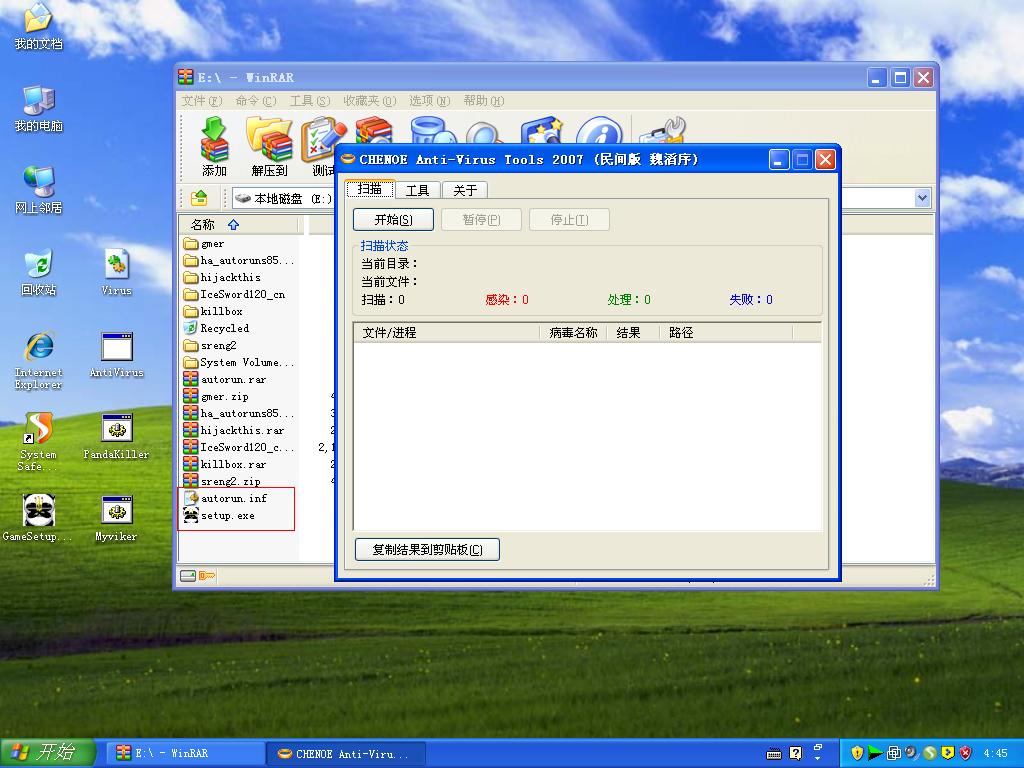Select the killbox folder in WinRAR
The height and width of the screenshot is (768, 1024).
coord(213,312)
